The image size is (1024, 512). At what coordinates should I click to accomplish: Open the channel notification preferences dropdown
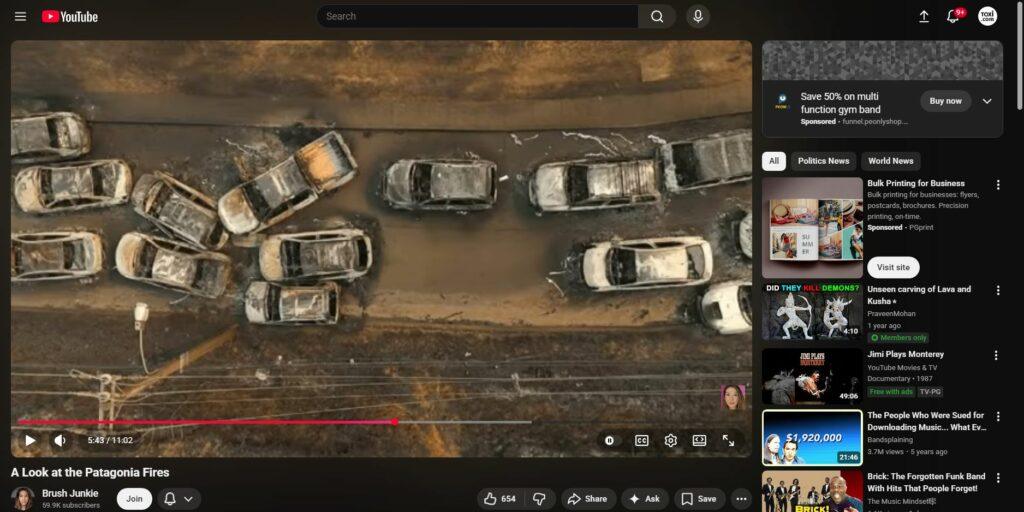click(x=178, y=499)
